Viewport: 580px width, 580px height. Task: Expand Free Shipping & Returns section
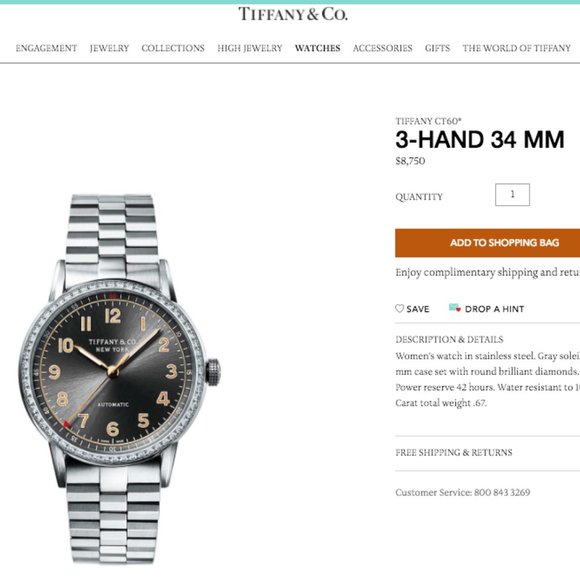pos(454,452)
